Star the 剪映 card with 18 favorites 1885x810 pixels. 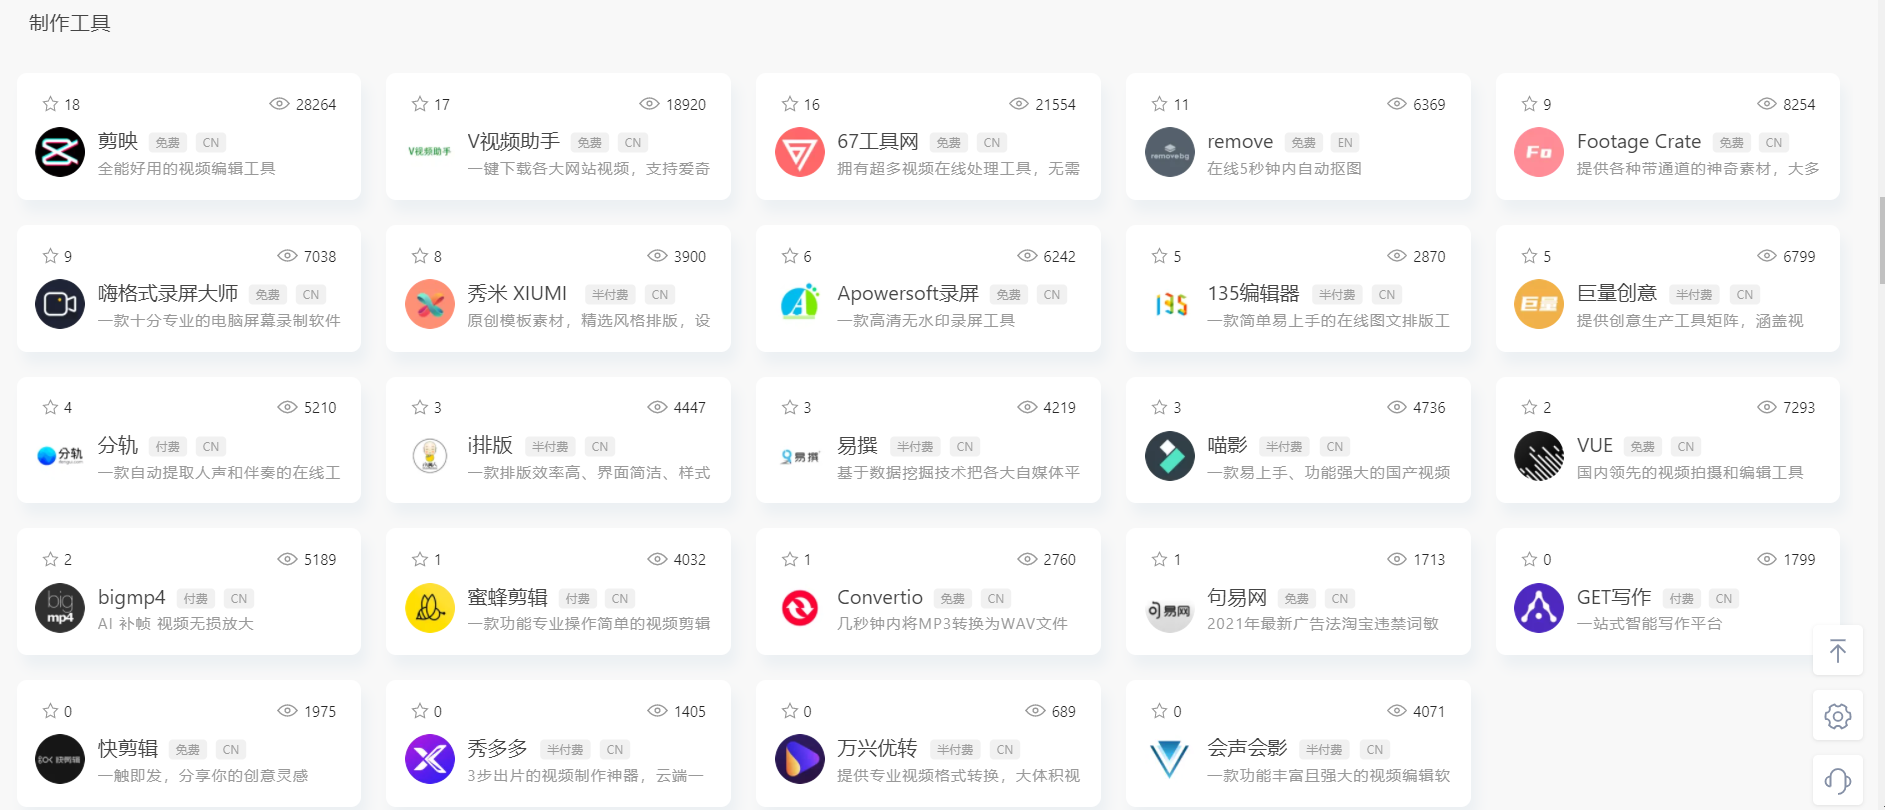(50, 103)
